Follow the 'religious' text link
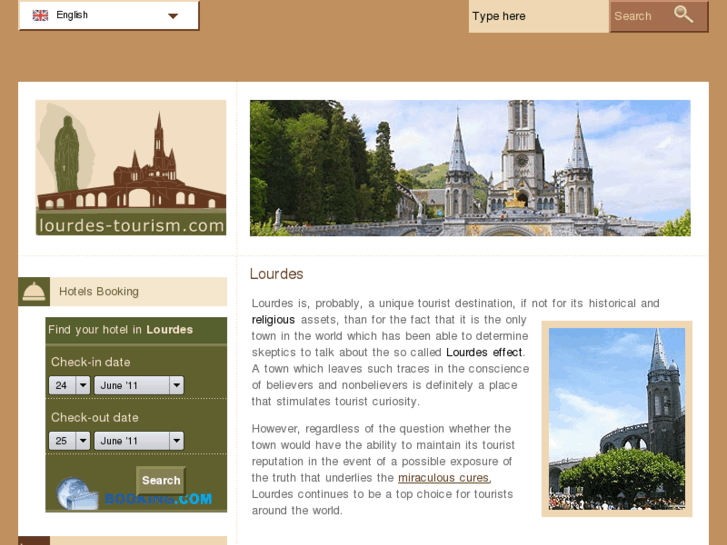727x545 pixels. pos(273,320)
